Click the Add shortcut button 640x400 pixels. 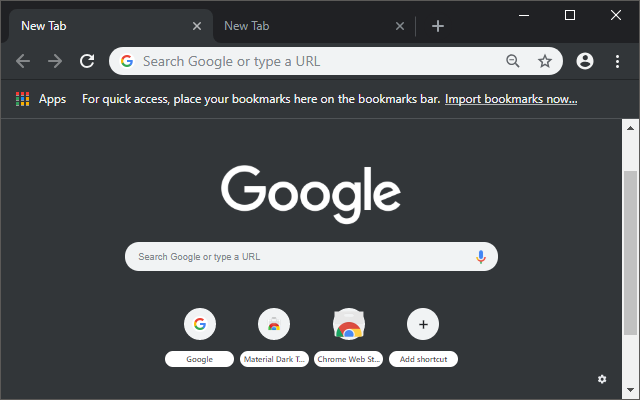pos(423,324)
